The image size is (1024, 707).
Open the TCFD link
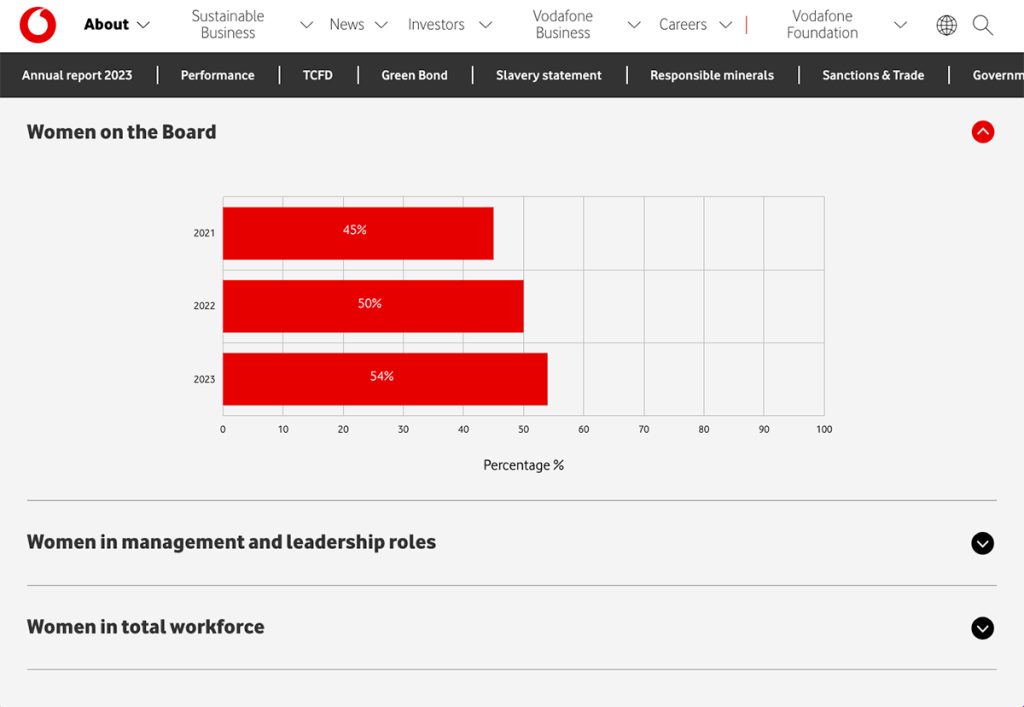click(x=317, y=75)
